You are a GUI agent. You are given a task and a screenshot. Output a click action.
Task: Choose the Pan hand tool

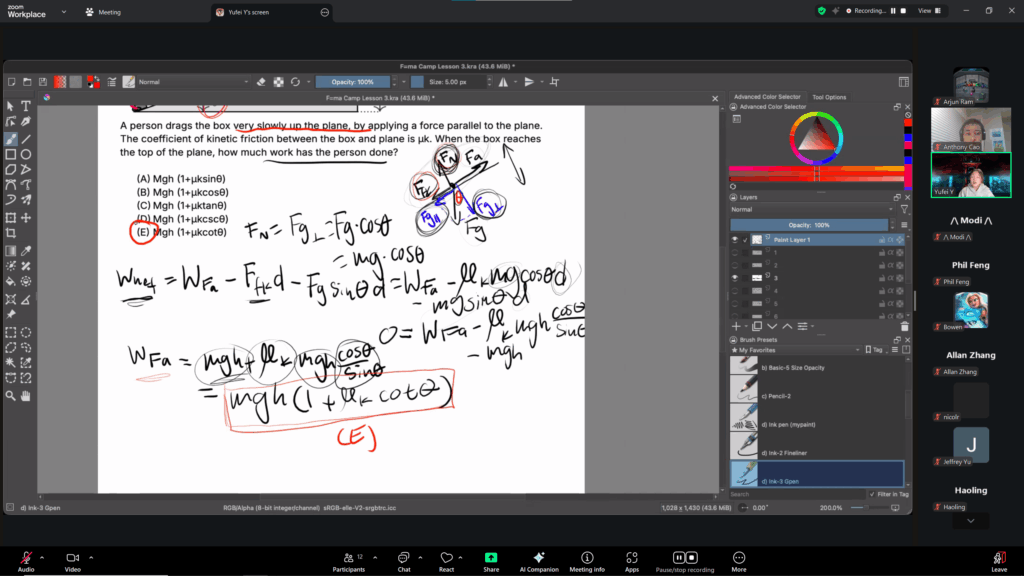click(x=25, y=395)
